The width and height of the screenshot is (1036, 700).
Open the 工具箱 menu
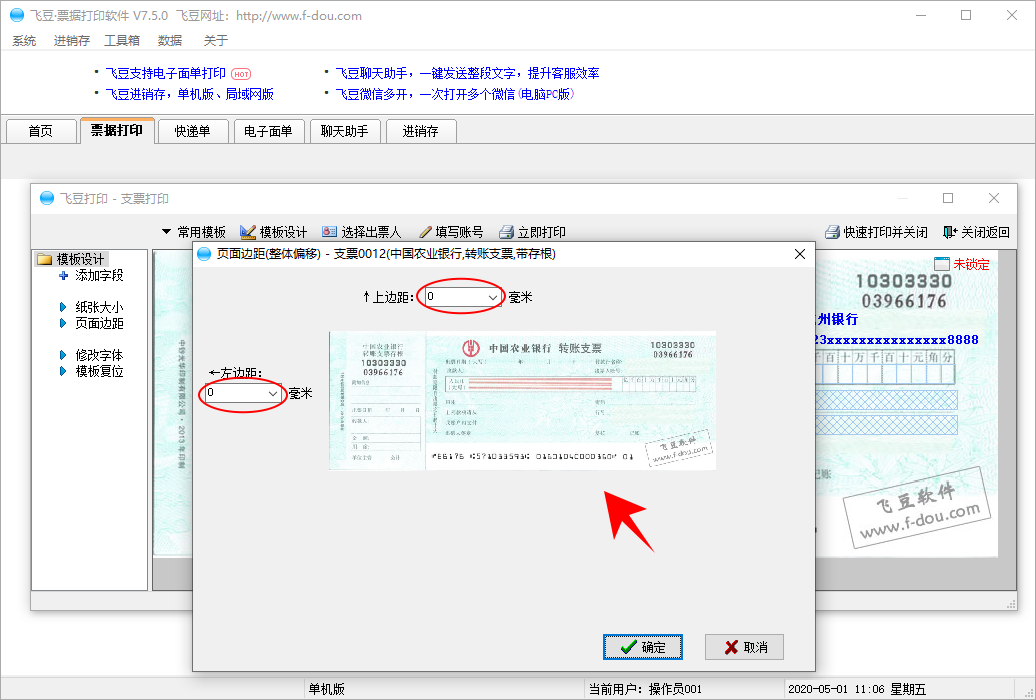point(122,41)
